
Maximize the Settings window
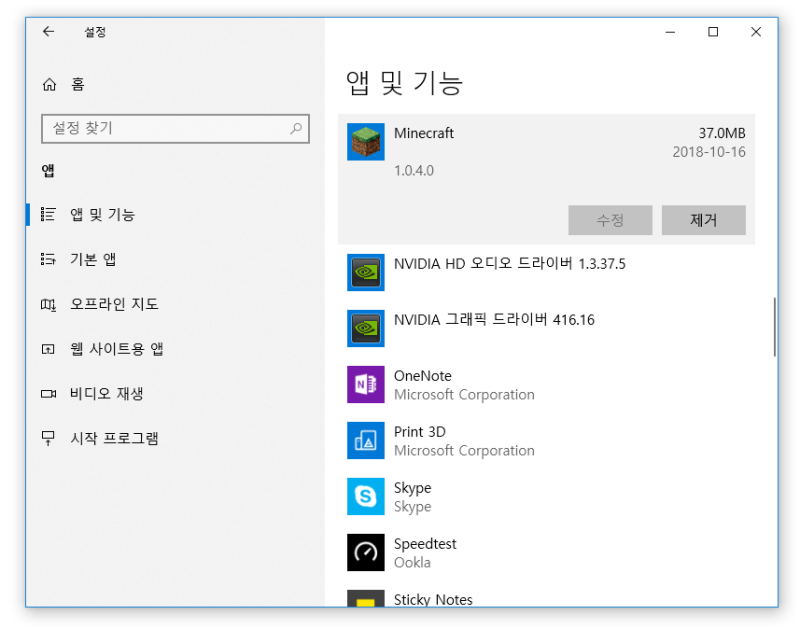pos(713,32)
